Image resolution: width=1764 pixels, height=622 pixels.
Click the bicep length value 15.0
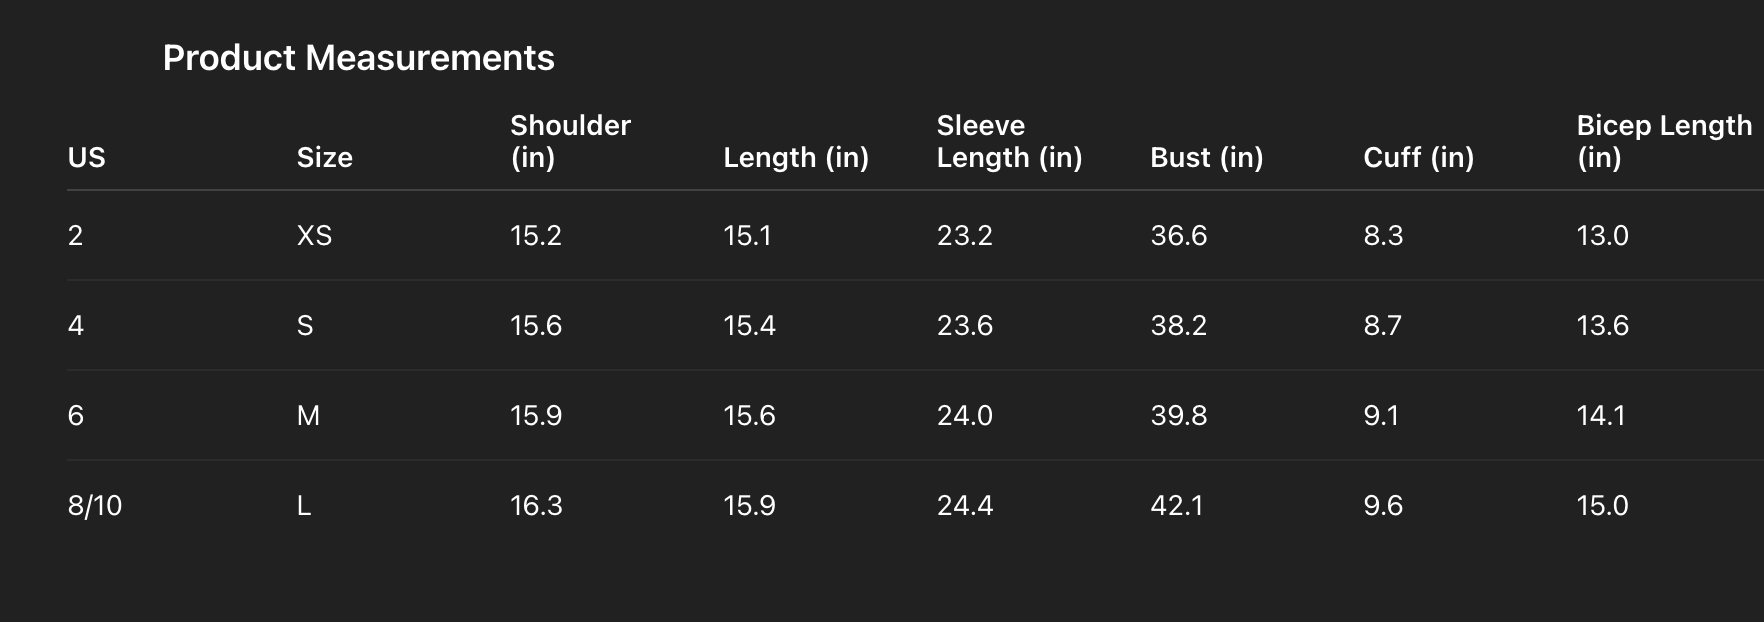1602,505
